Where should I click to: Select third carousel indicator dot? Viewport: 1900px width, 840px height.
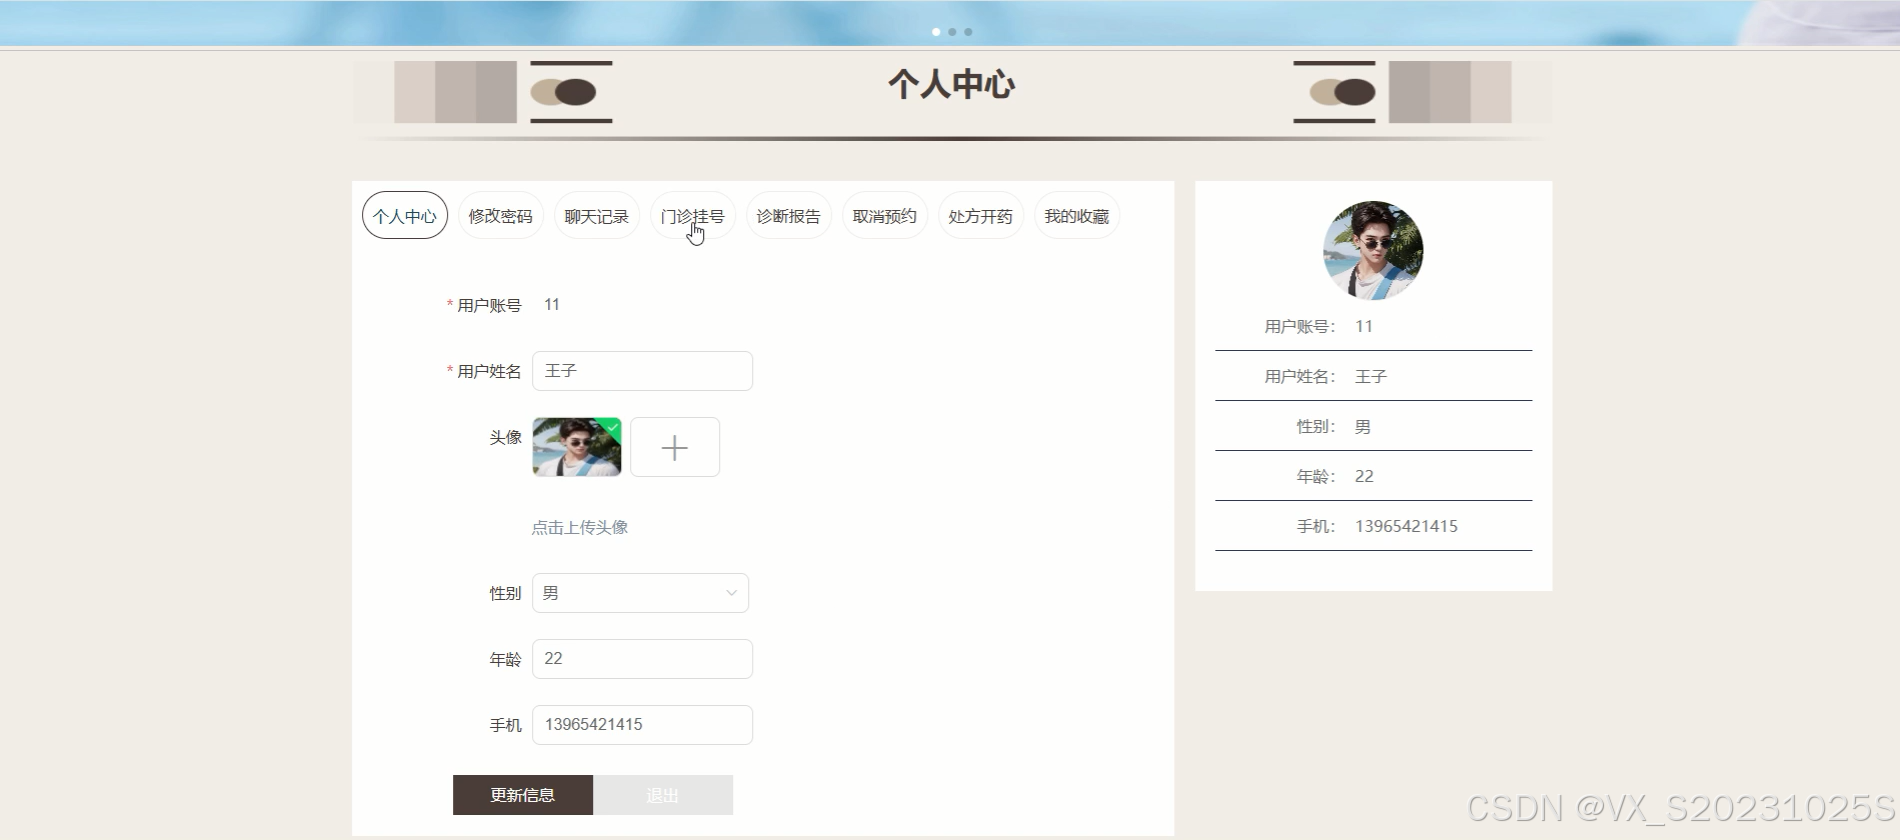point(968,32)
